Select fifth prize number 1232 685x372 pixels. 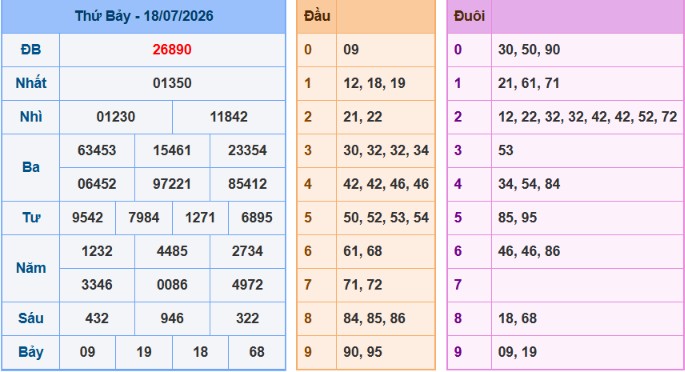97,251
